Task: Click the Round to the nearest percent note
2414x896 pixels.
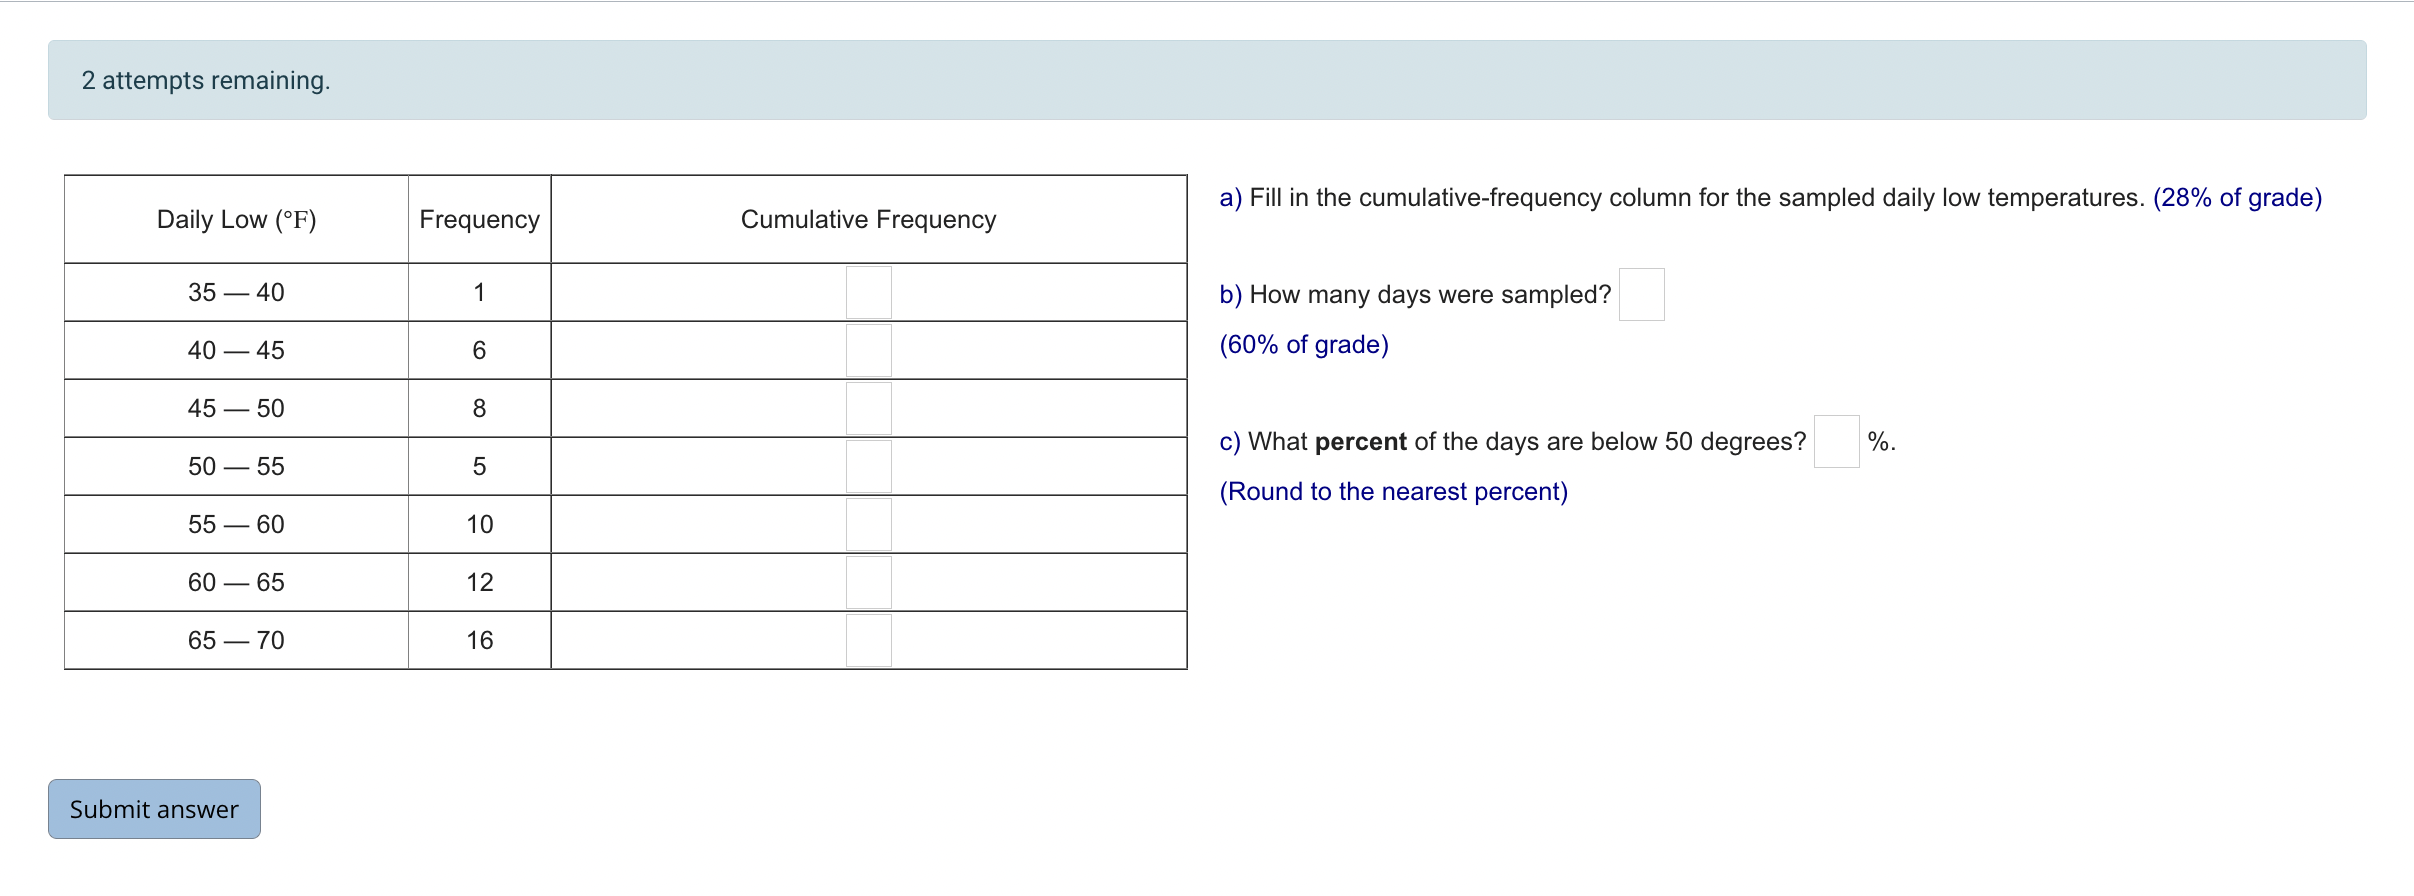Action: 1394,492
